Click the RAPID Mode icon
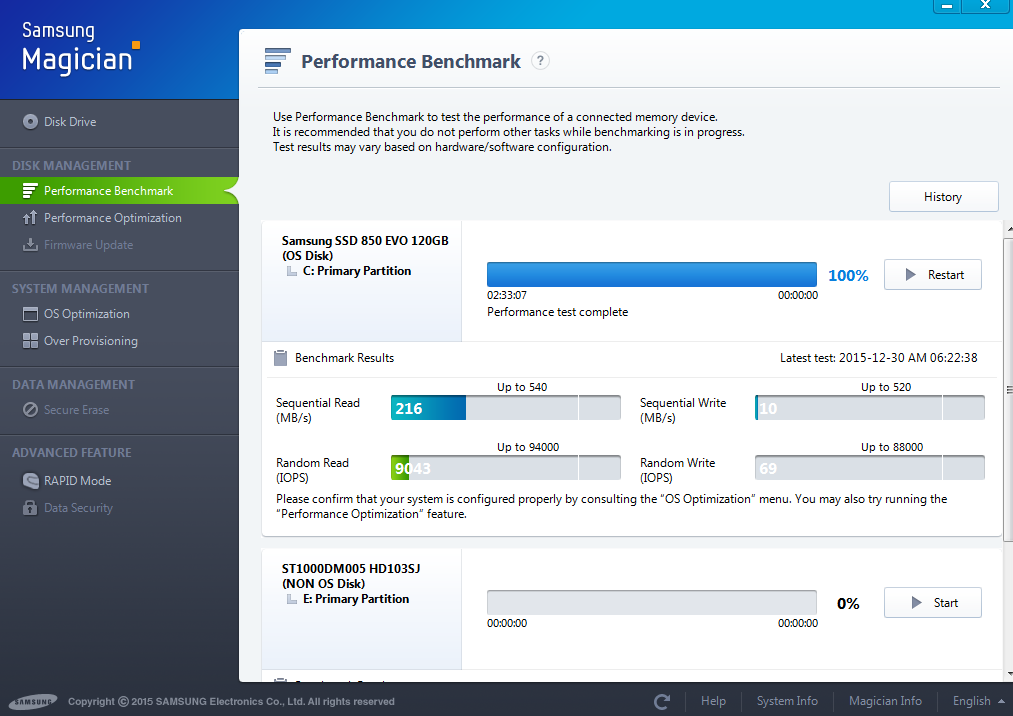Viewport: 1013px width, 716px height. pyautogui.click(x=30, y=481)
